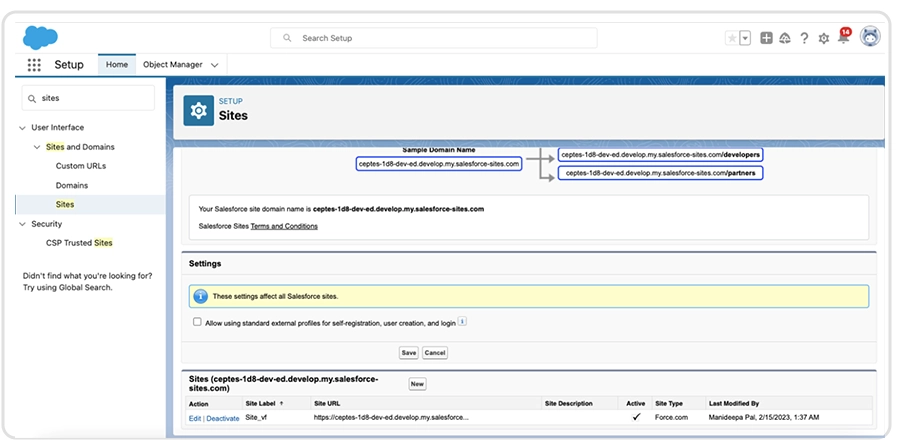The width and height of the screenshot is (900, 444).
Task: Click the Favorites star icon
Action: [732, 38]
